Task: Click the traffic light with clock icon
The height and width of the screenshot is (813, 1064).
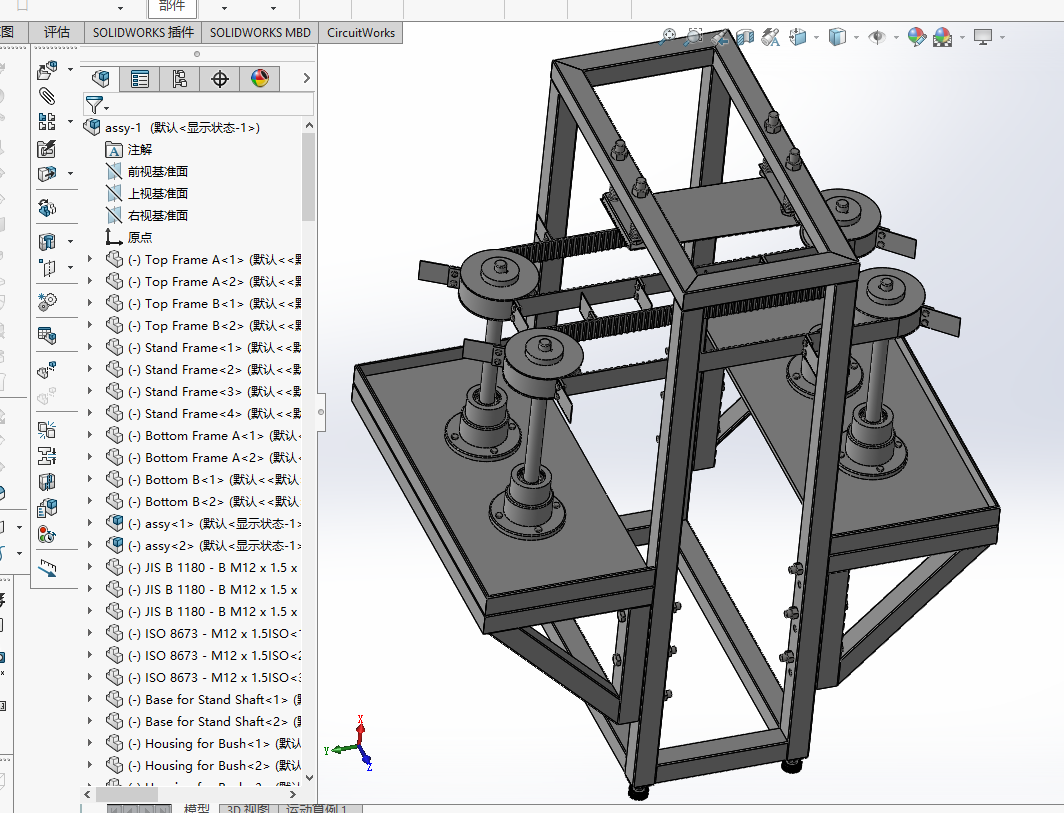Action: pyautogui.click(x=47, y=535)
